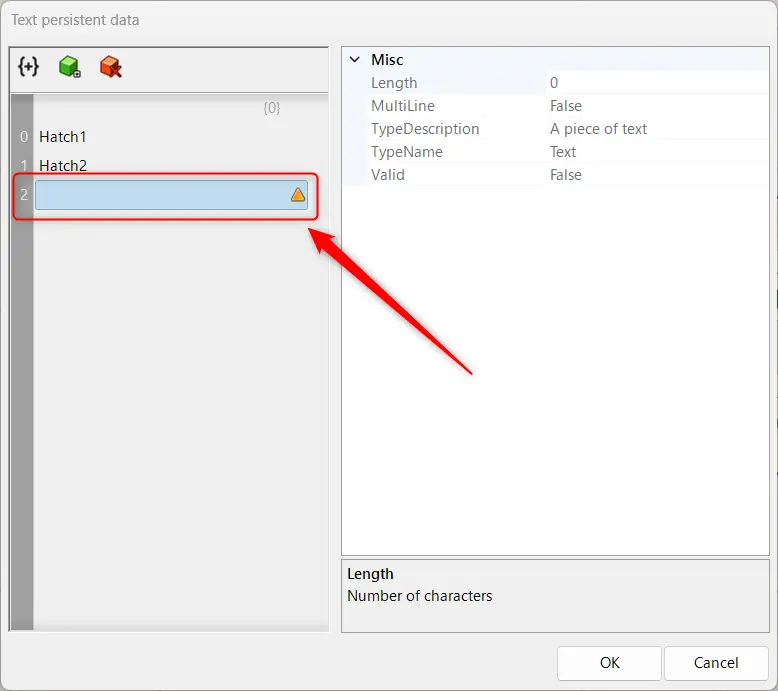The image size is (778, 691).
Task: Click the green cube add item icon
Action: pos(69,67)
